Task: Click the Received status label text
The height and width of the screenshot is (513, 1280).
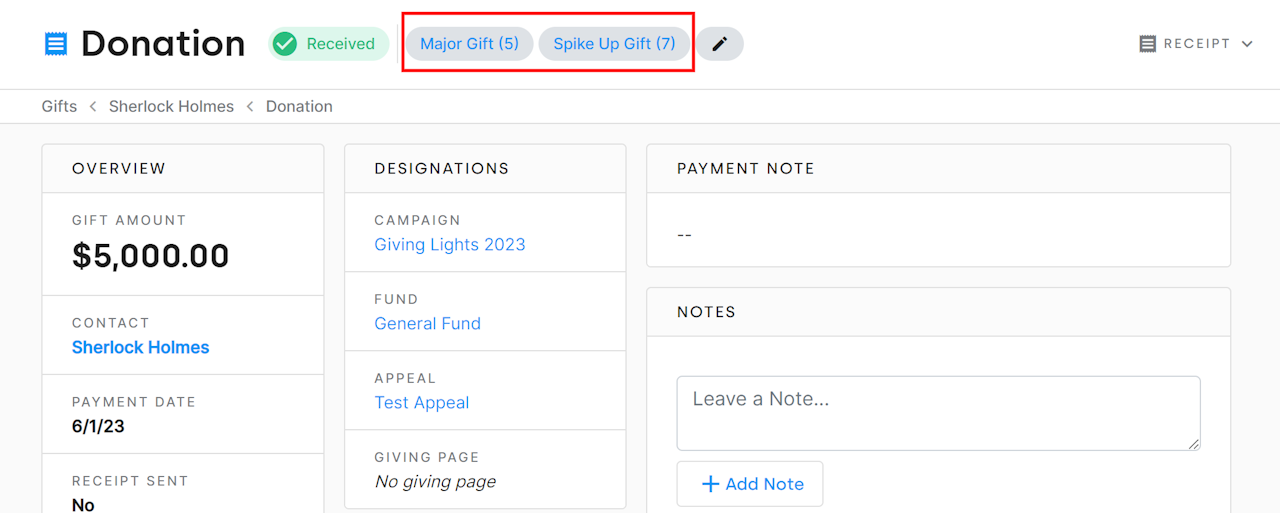Action: coord(340,44)
